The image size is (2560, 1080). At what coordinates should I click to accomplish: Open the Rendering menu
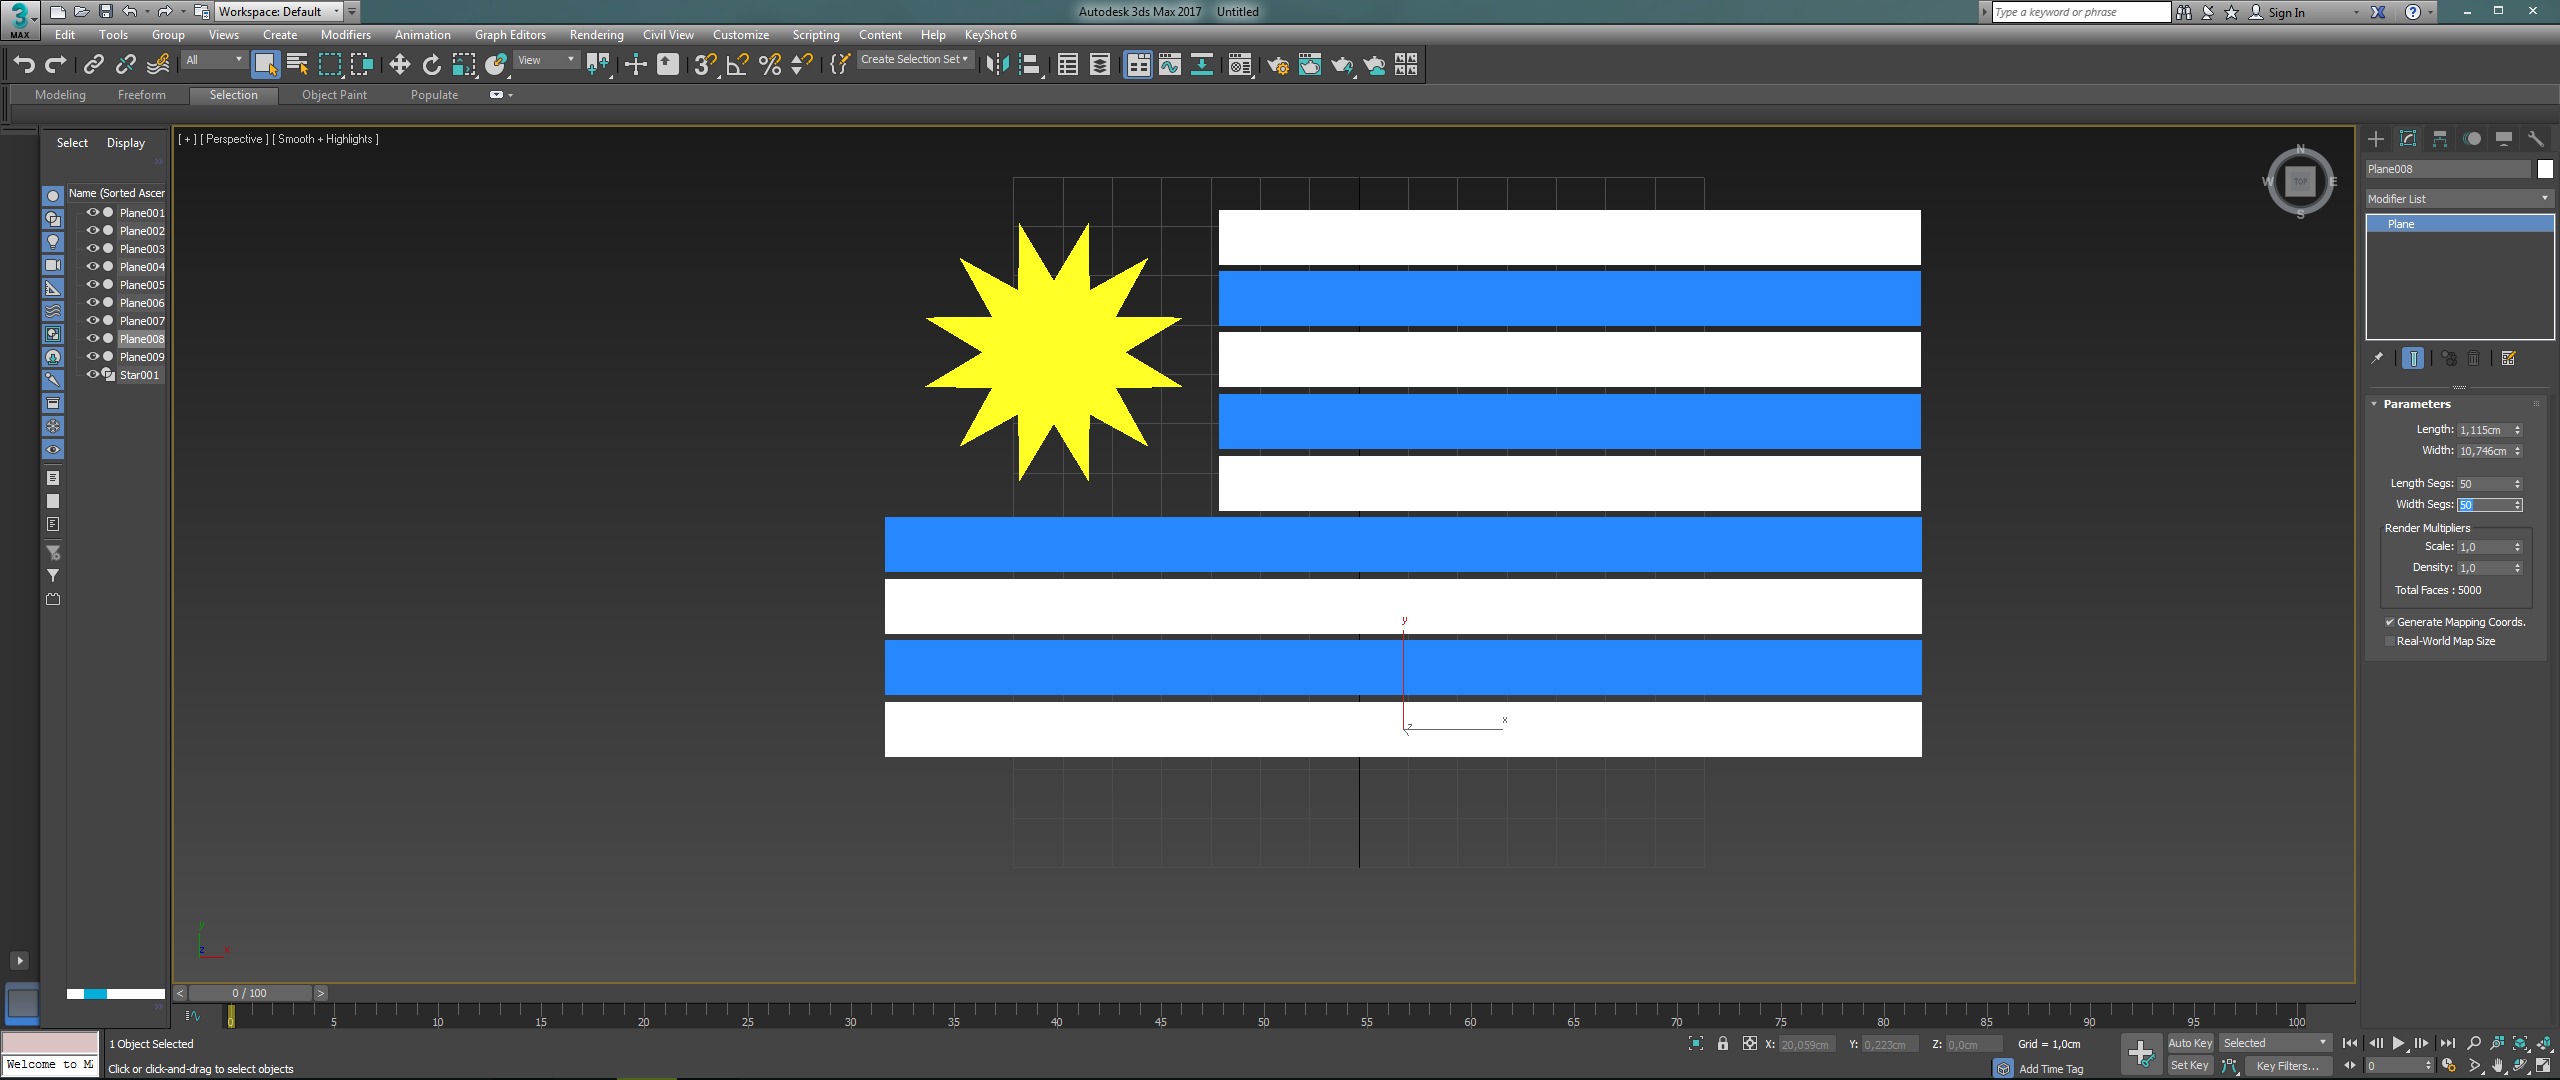[596, 35]
